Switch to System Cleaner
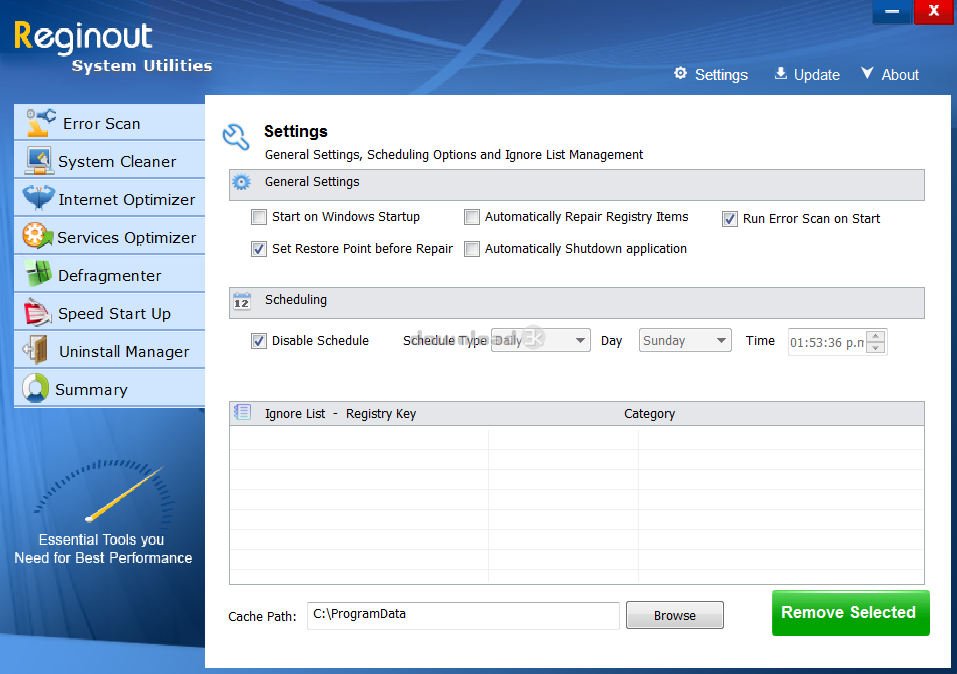Viewport: 957px width, 674px height. tap(109, 161)
